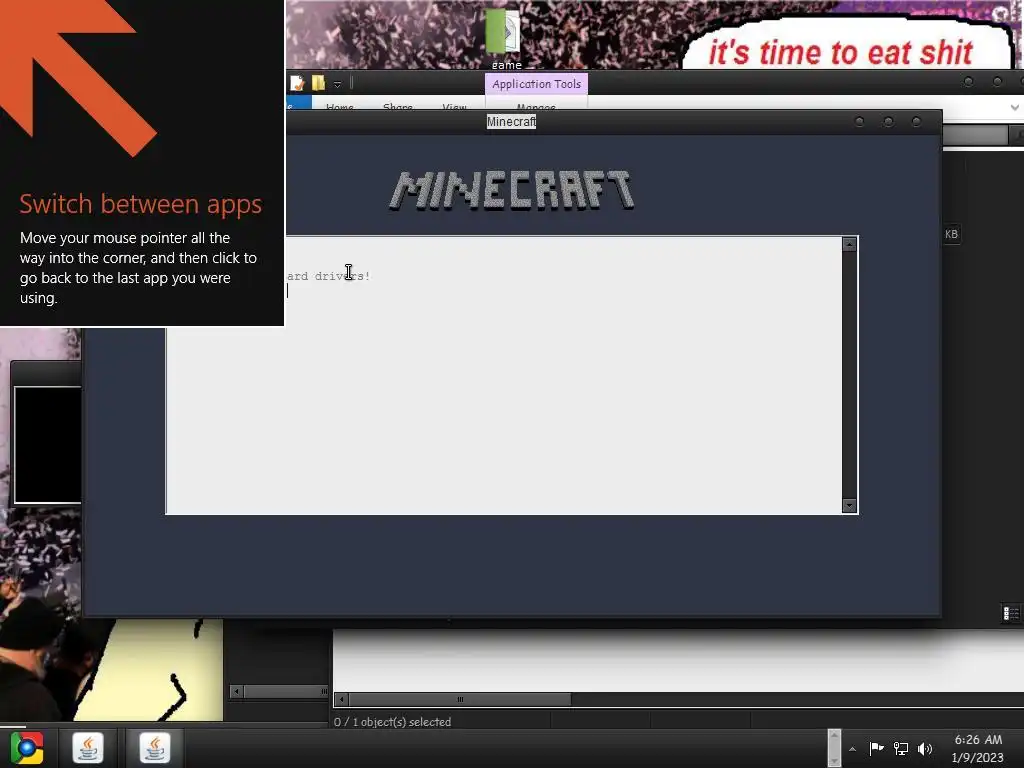1024x768 pixels.
Task: Select the Application Tools ribbon tab
Action: tap(536, 84)
